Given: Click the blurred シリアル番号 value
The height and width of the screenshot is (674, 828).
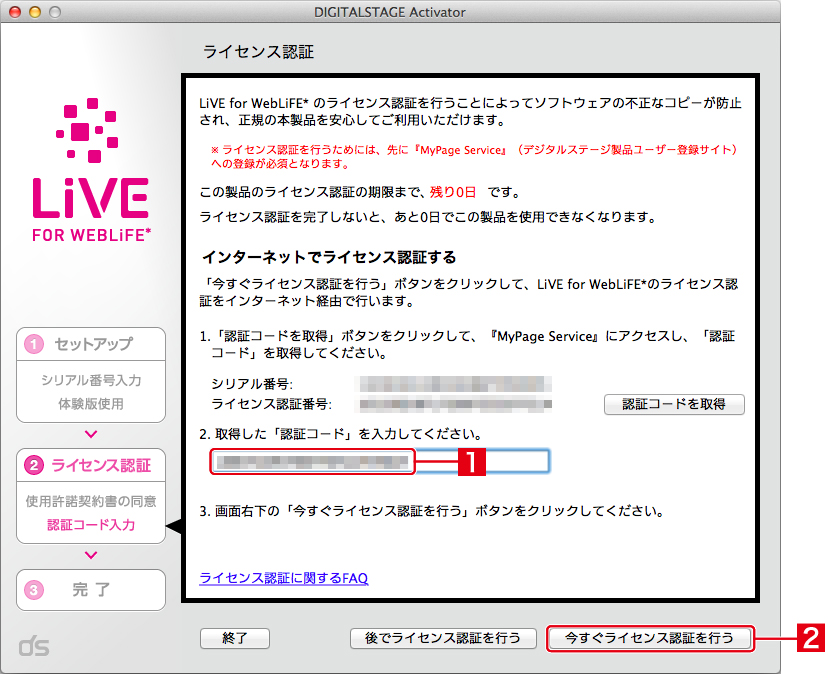Looking at the screenshot, I should 456,384.
